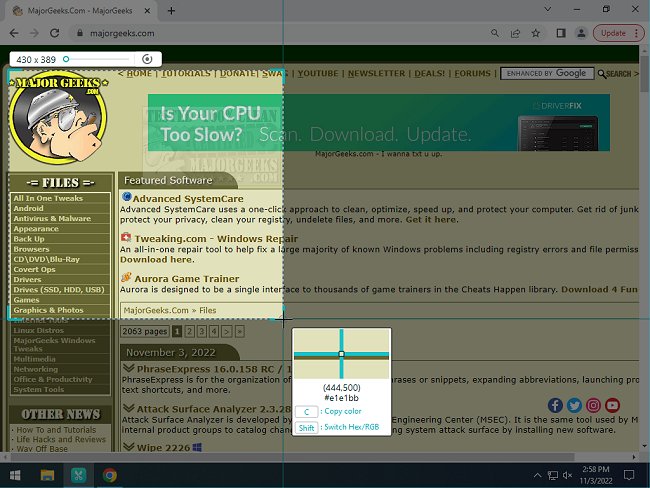Click the Advanced SystemCare blue icon

point(126,197)
